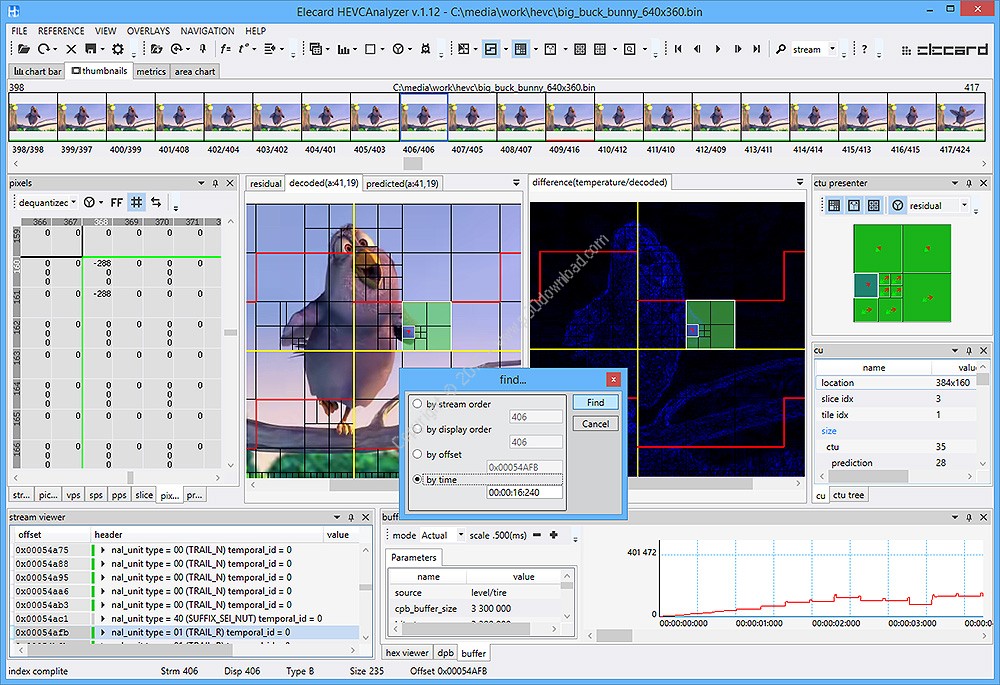Click the f= formula toolbar icon
This screenshot has width=1000, height=685.
click(x=226, y=49)
